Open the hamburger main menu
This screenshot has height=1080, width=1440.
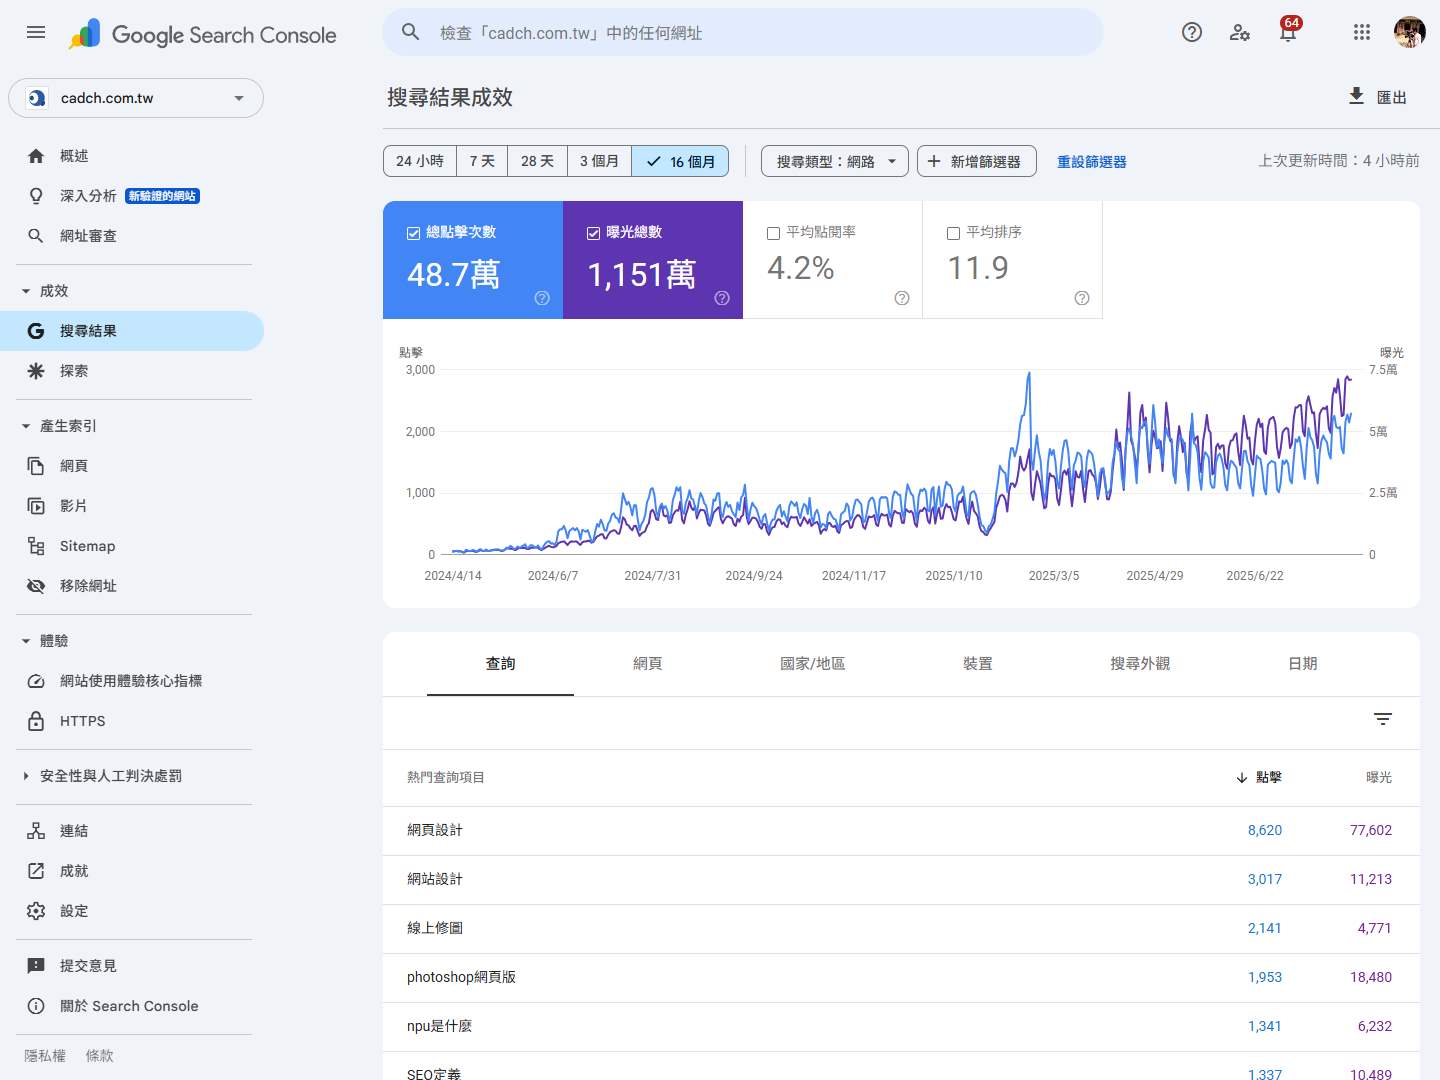(x=36, y=32)
